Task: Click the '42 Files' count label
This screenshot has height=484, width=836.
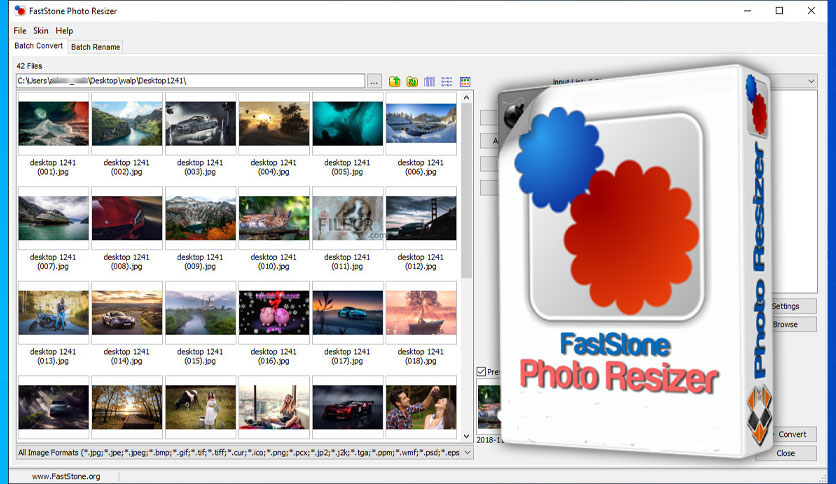Action: pyautogui.click(x=29, y=66)
